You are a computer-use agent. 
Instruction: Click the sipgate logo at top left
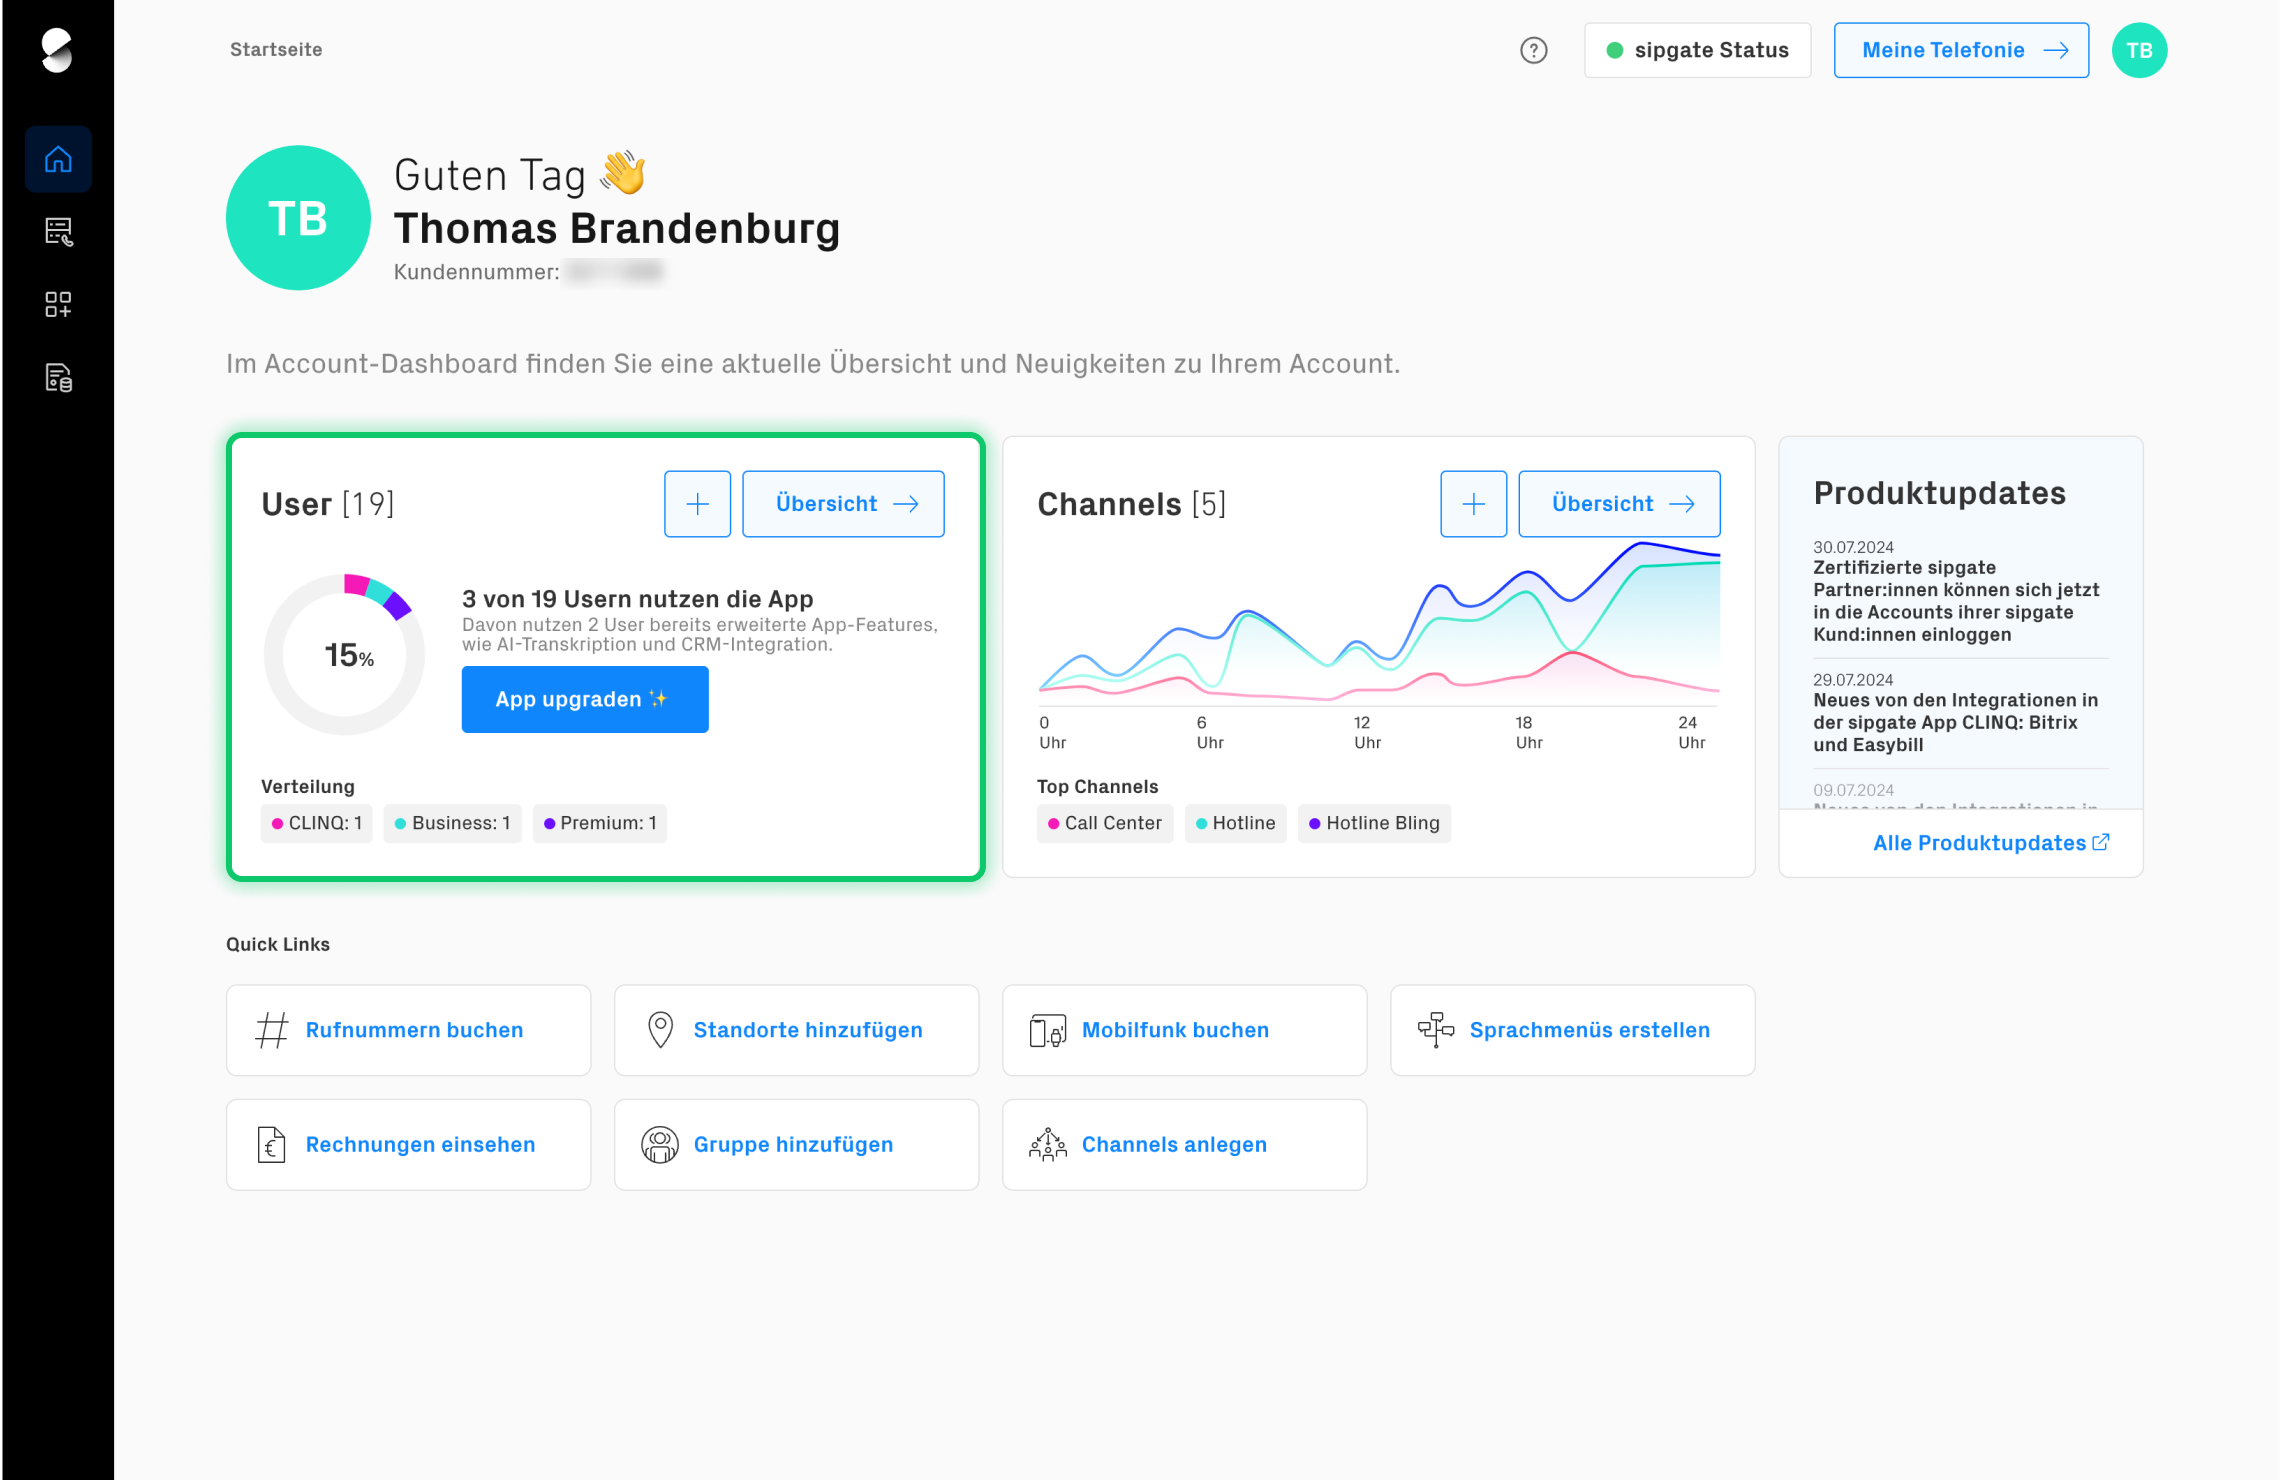57,50
